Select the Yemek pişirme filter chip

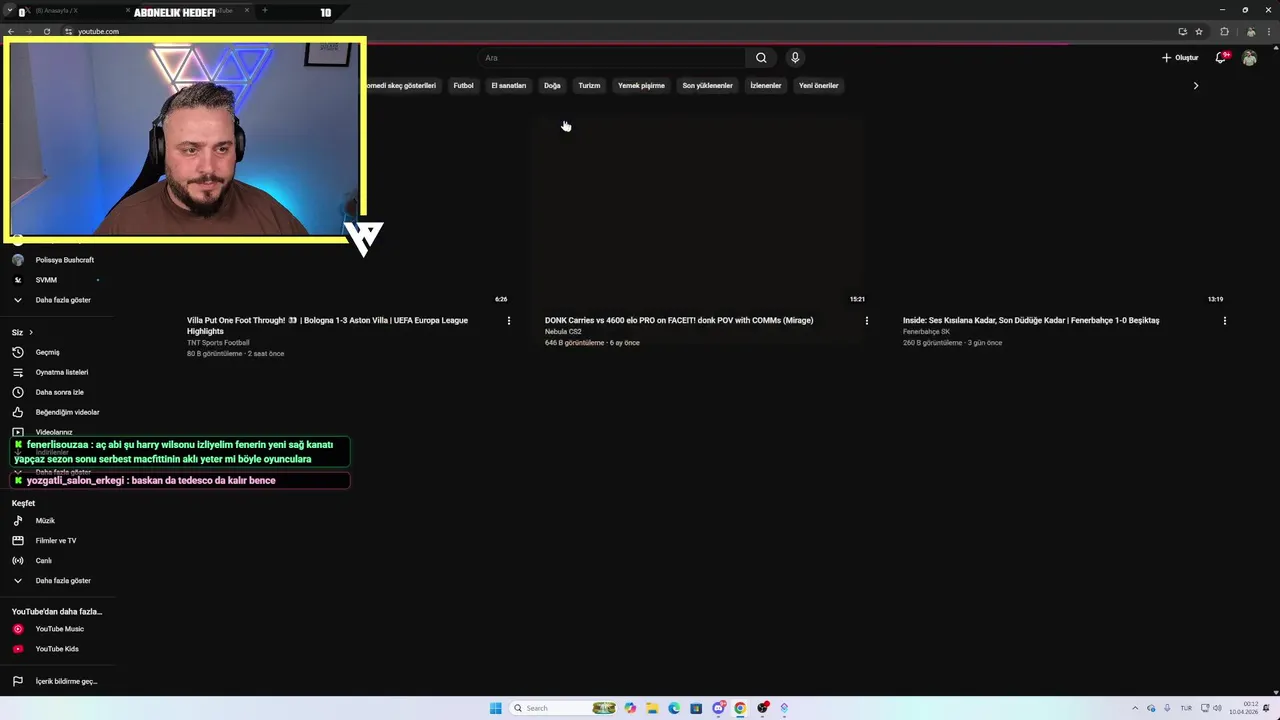click(641, 85)
